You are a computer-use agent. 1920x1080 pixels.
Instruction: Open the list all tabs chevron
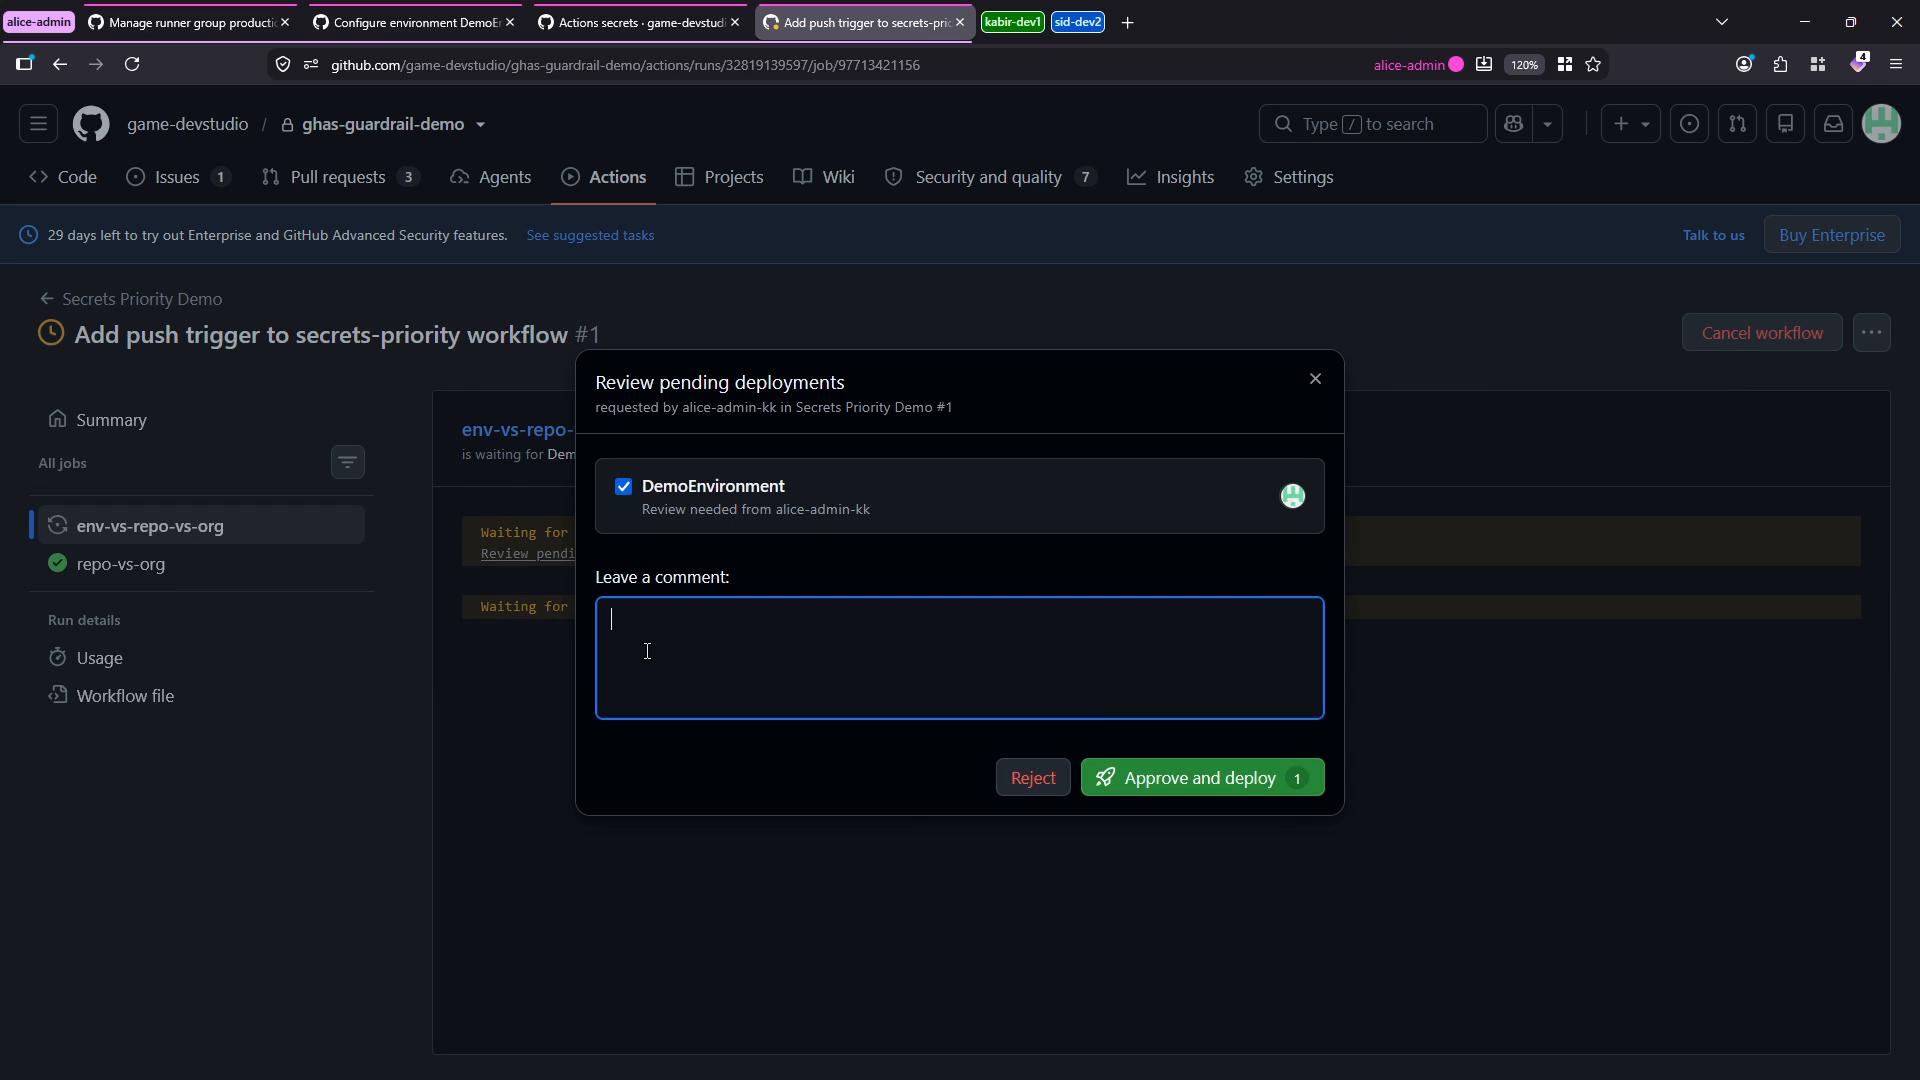coord(1721,22)
